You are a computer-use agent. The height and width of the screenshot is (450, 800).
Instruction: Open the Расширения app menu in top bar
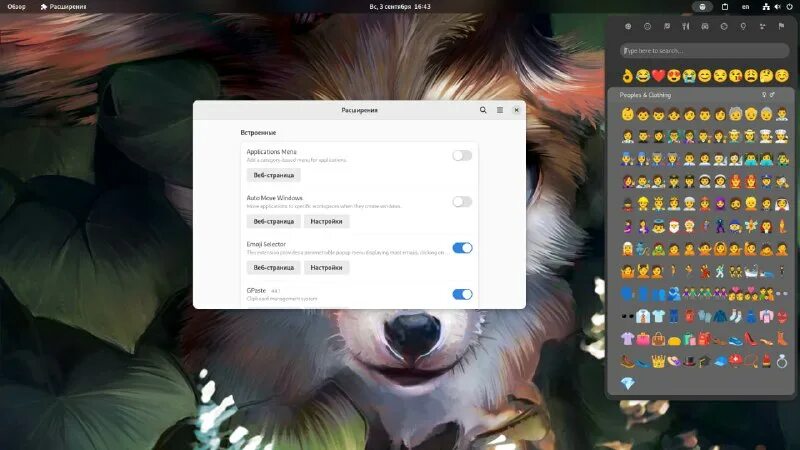tap(63, 7)
